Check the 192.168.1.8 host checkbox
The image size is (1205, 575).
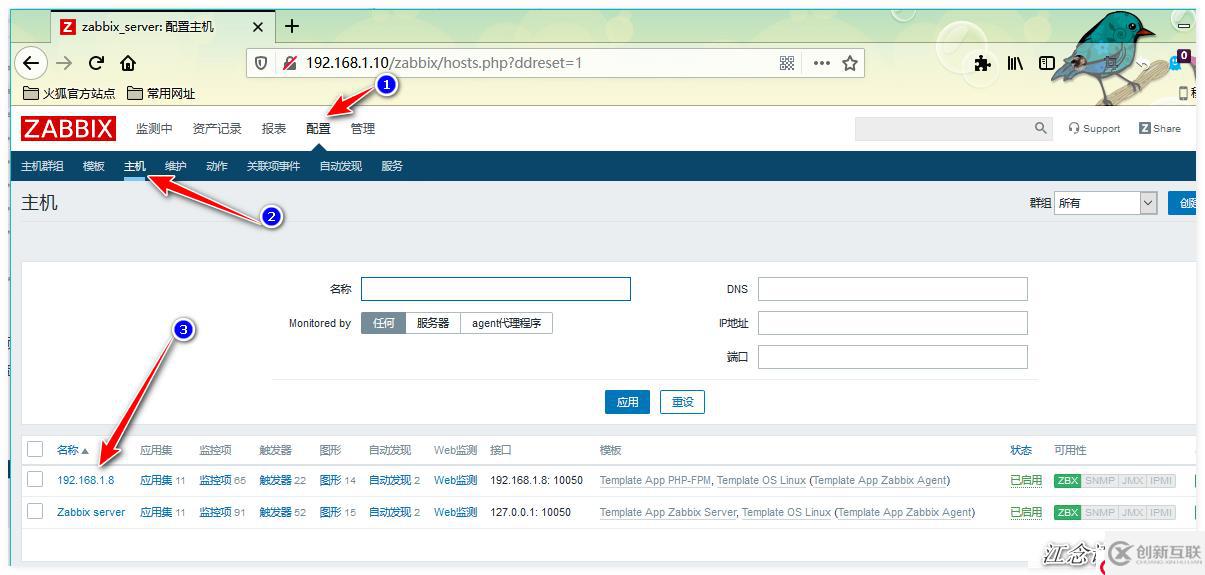(x=35, y=480)
